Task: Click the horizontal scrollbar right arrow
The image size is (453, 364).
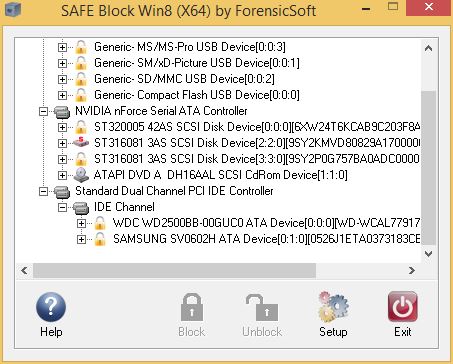Action: tap(412, 270)
